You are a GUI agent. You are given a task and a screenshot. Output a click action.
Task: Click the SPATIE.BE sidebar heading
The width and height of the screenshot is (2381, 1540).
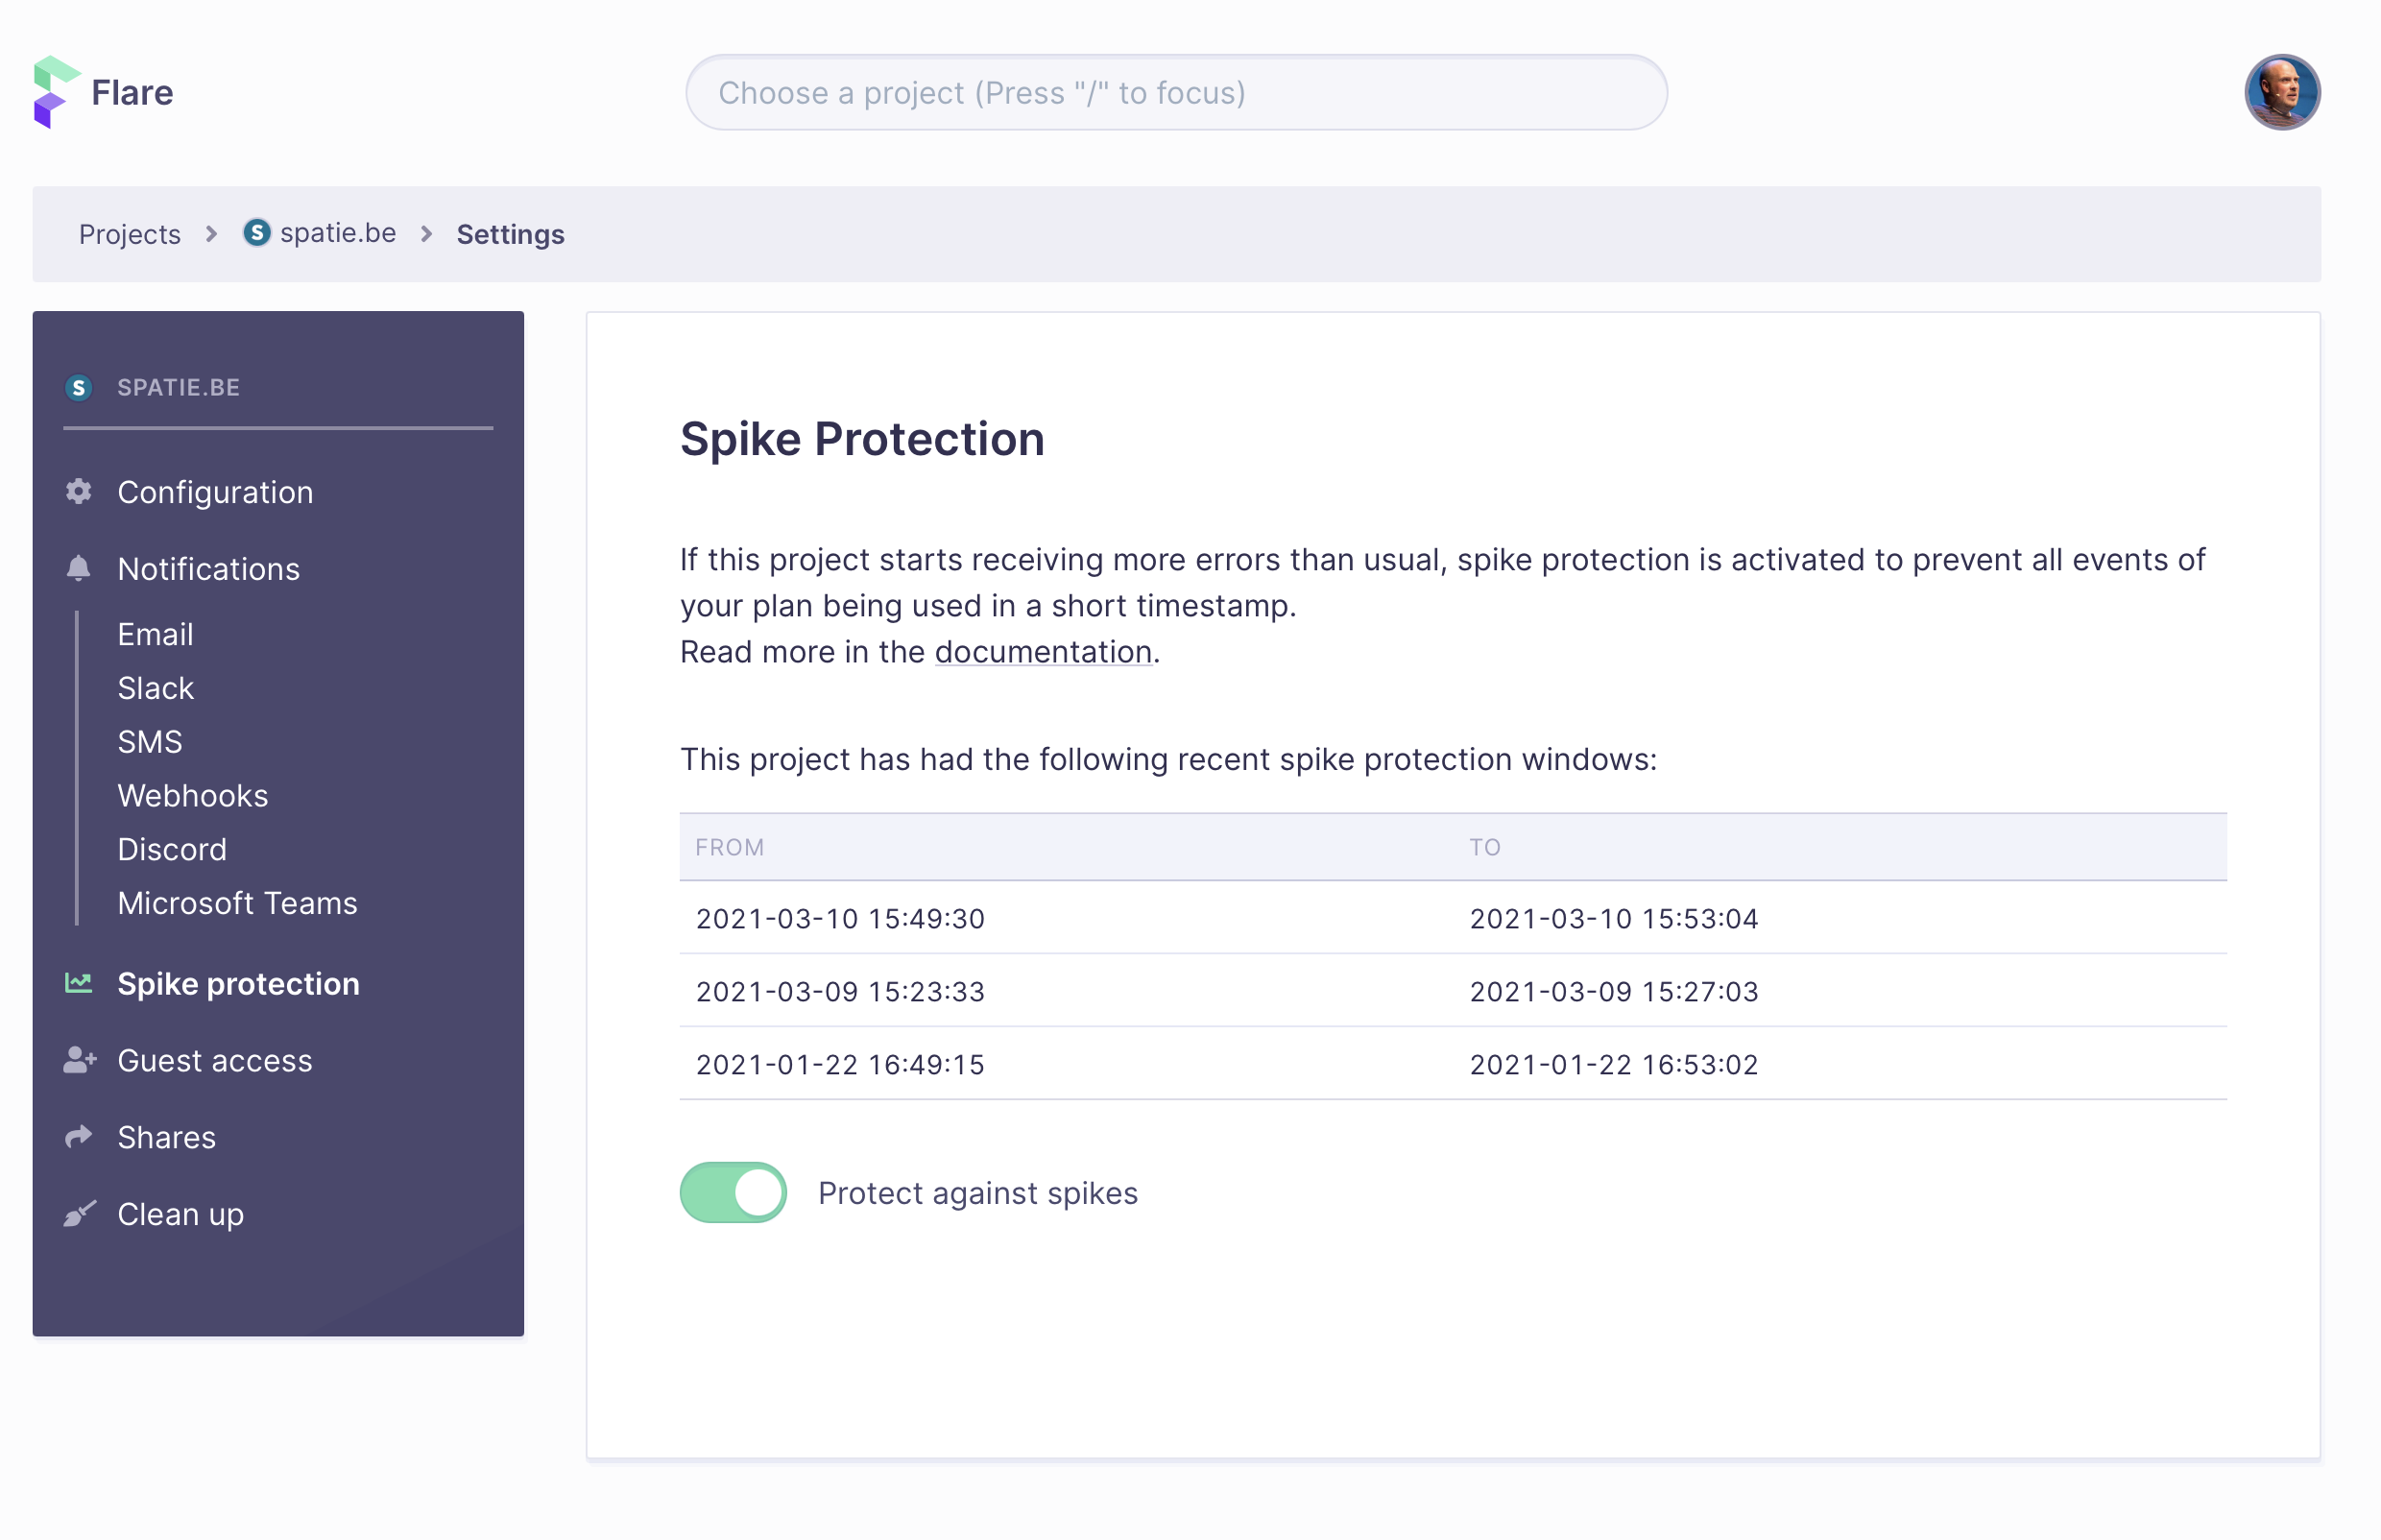pyautogui.click(x=179, y=388)
